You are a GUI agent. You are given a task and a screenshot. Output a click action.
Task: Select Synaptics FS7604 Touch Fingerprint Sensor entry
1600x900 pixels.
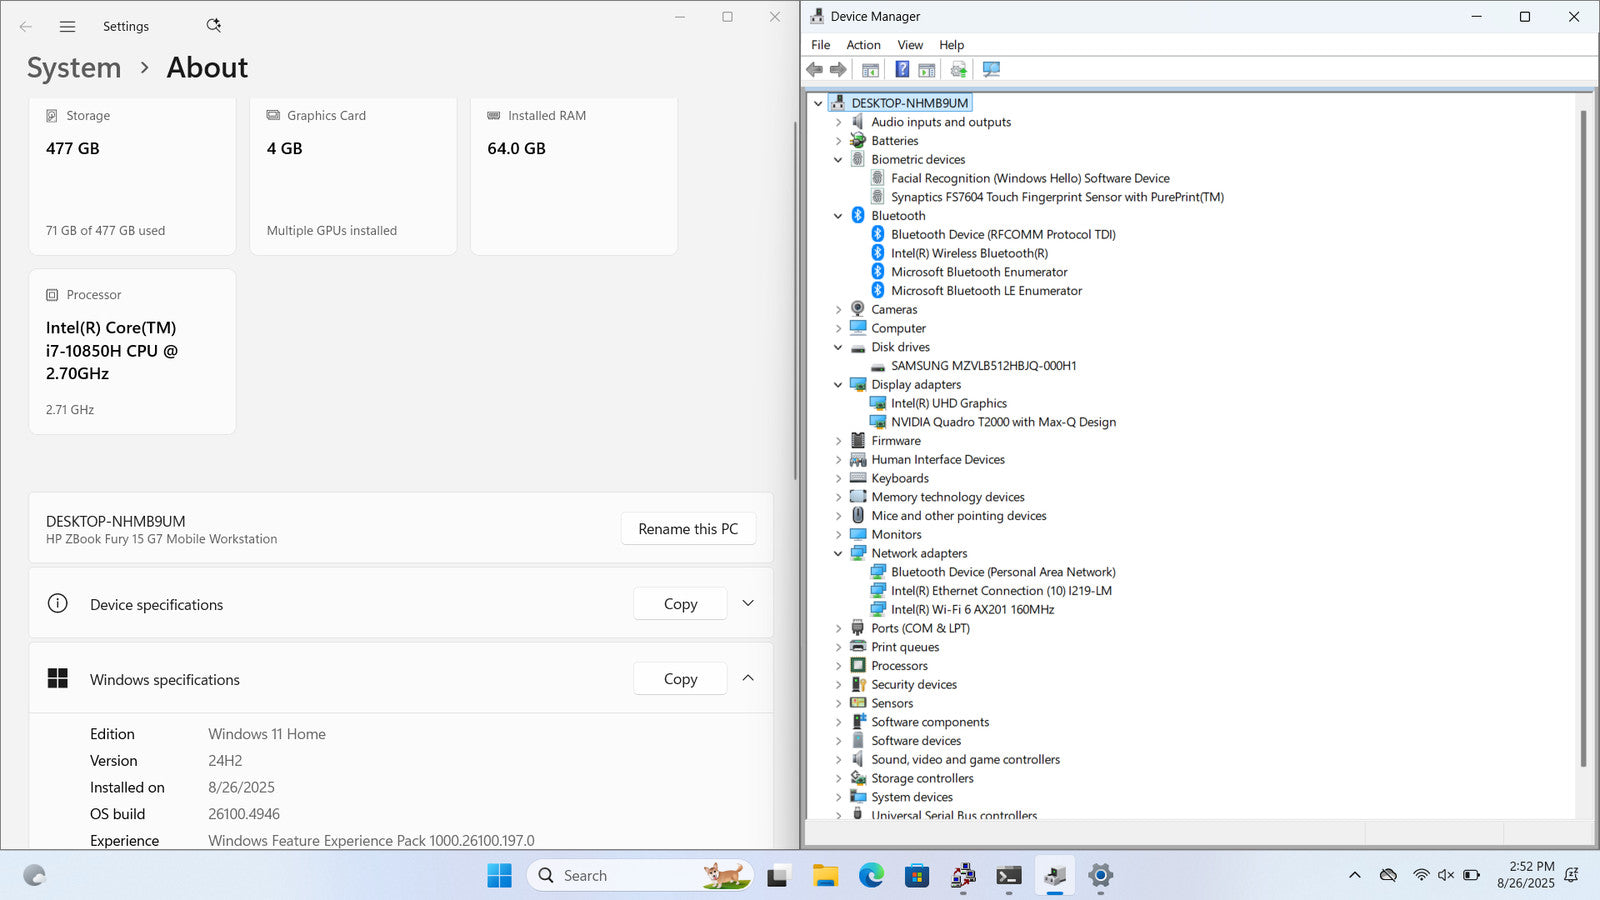(1057, 197)
